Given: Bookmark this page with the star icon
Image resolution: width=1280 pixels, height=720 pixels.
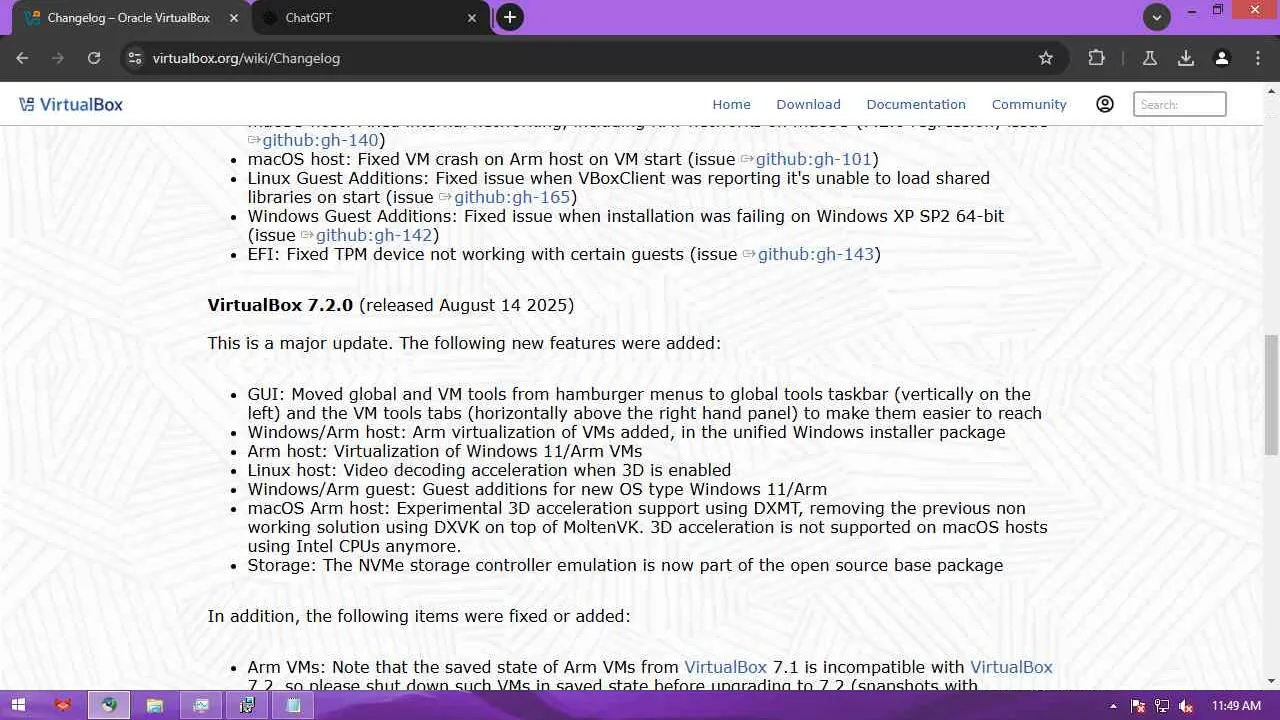Looking at the screenshot, I should tap(1046, 58).
